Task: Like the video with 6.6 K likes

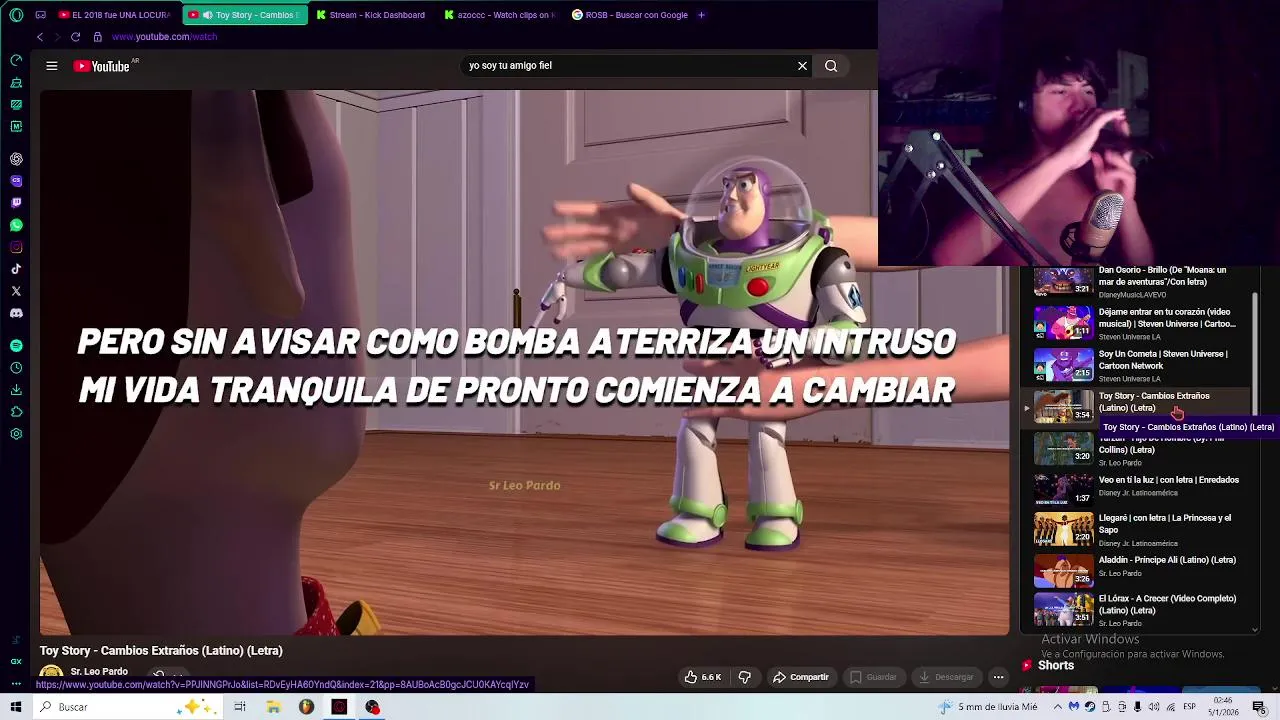Action: pyautogui.click(x=703, y=677)
